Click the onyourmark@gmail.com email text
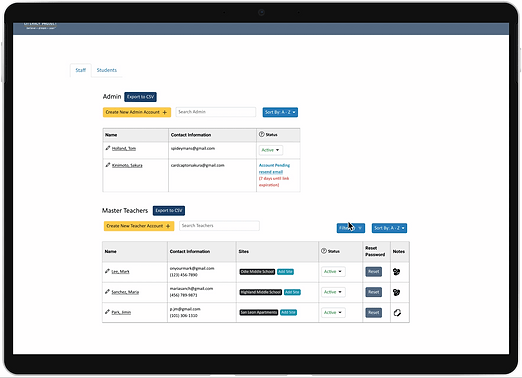Screen dimensions: 522x378 click(192, 268)
